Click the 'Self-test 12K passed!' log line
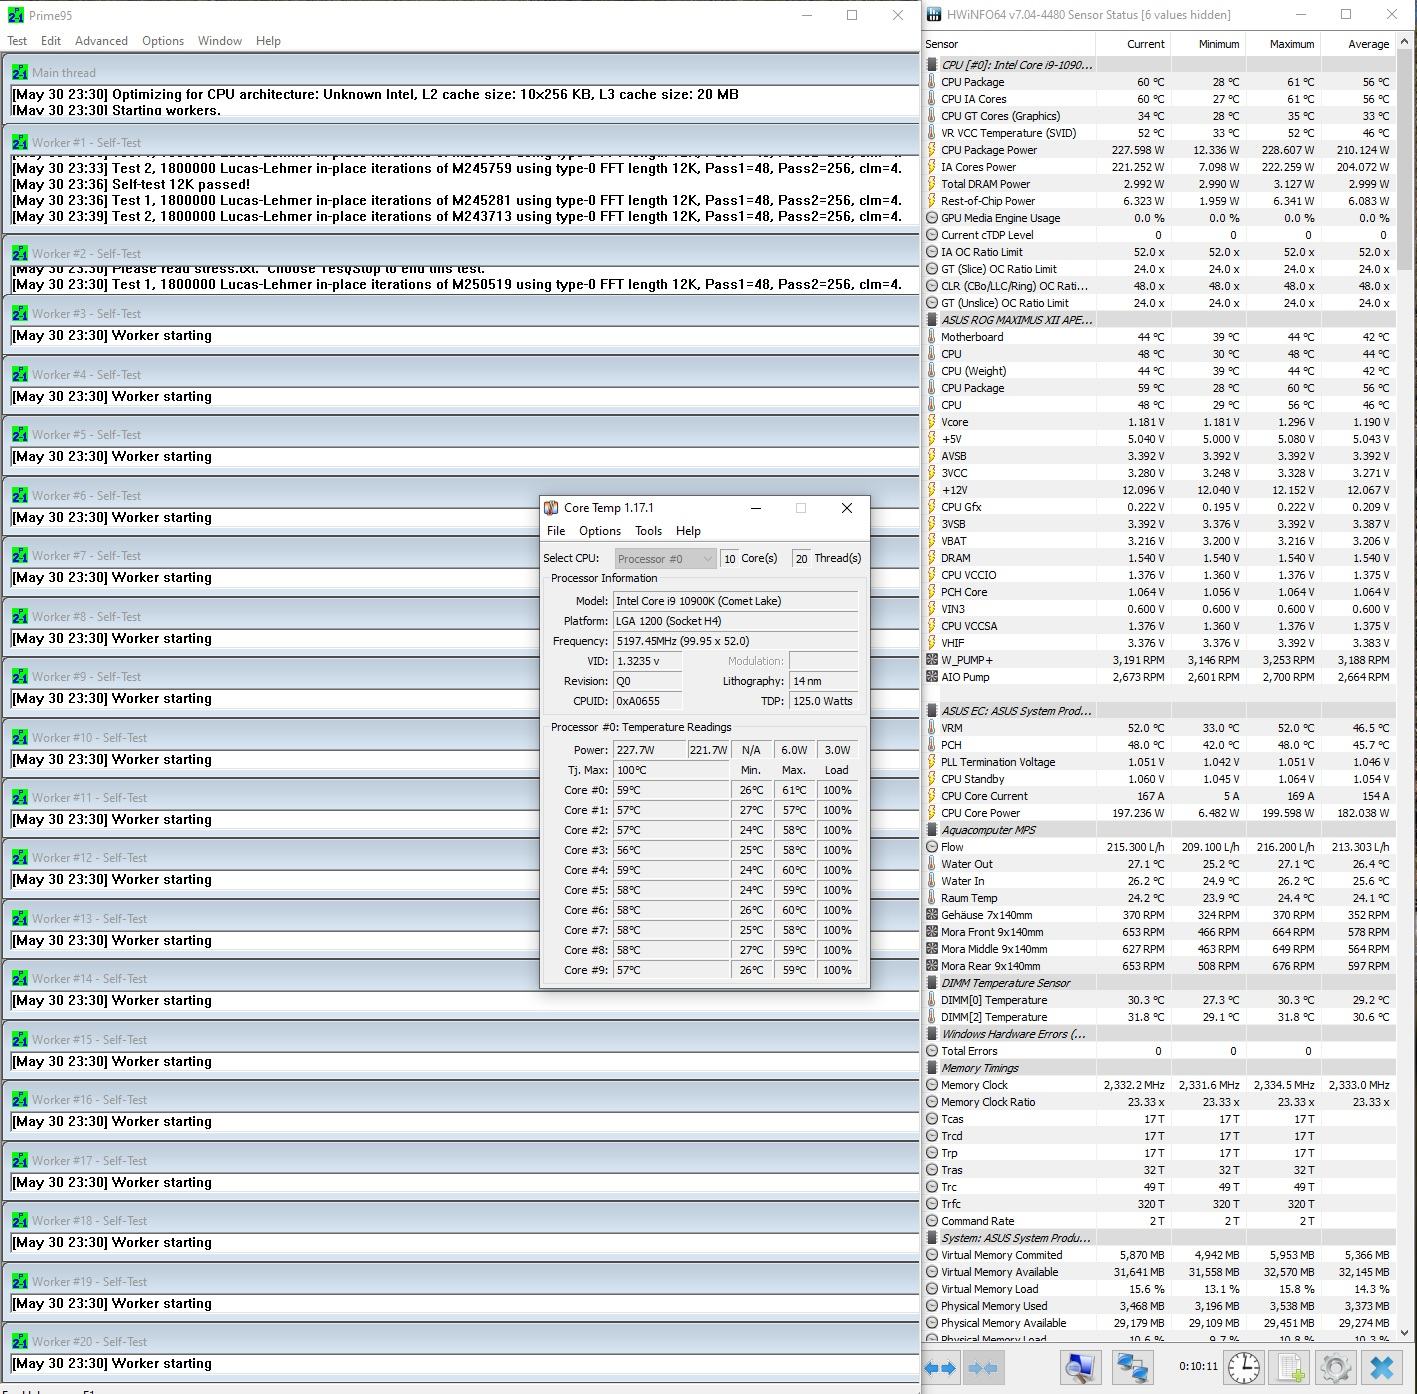The height and width of the screenshot is (1394, 1417). [181, 184]
